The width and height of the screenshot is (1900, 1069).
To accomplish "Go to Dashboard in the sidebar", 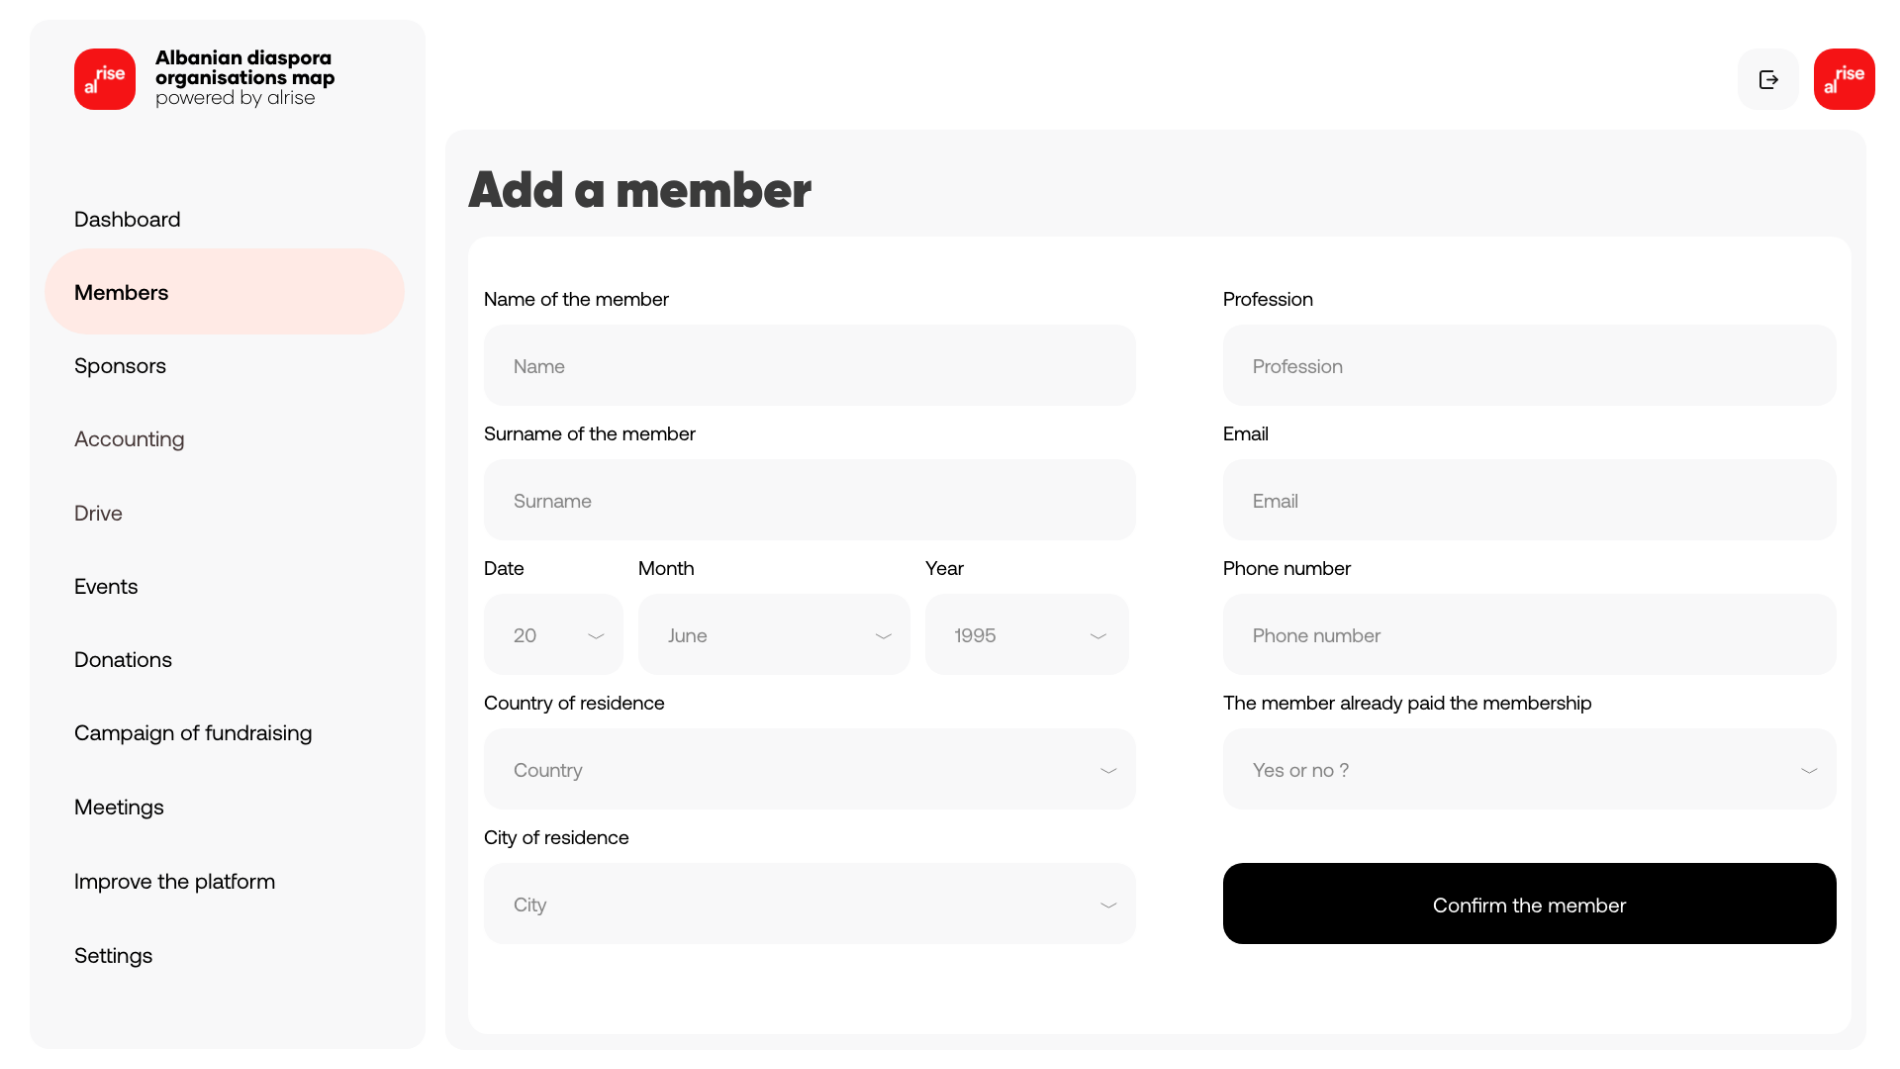I will click(127, 219).
